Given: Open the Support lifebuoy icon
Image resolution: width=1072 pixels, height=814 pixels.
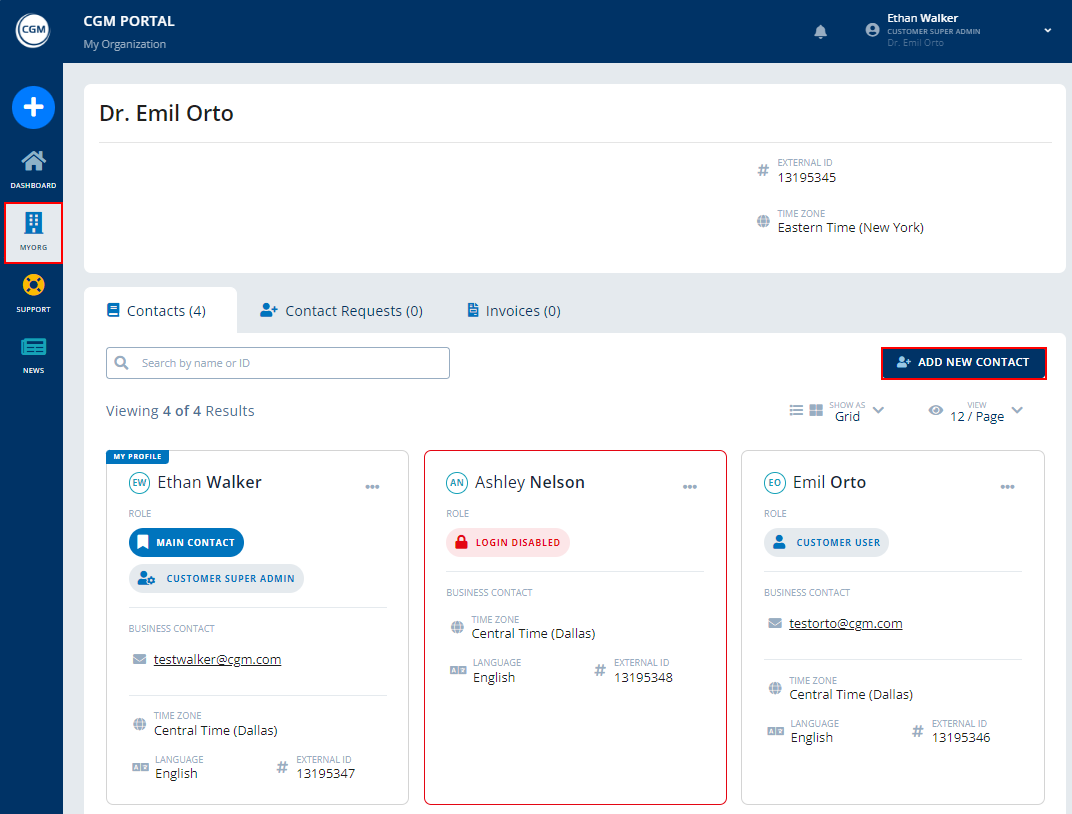Looking at the screenshot, I should pyautogui.click(x=33, y=286).
